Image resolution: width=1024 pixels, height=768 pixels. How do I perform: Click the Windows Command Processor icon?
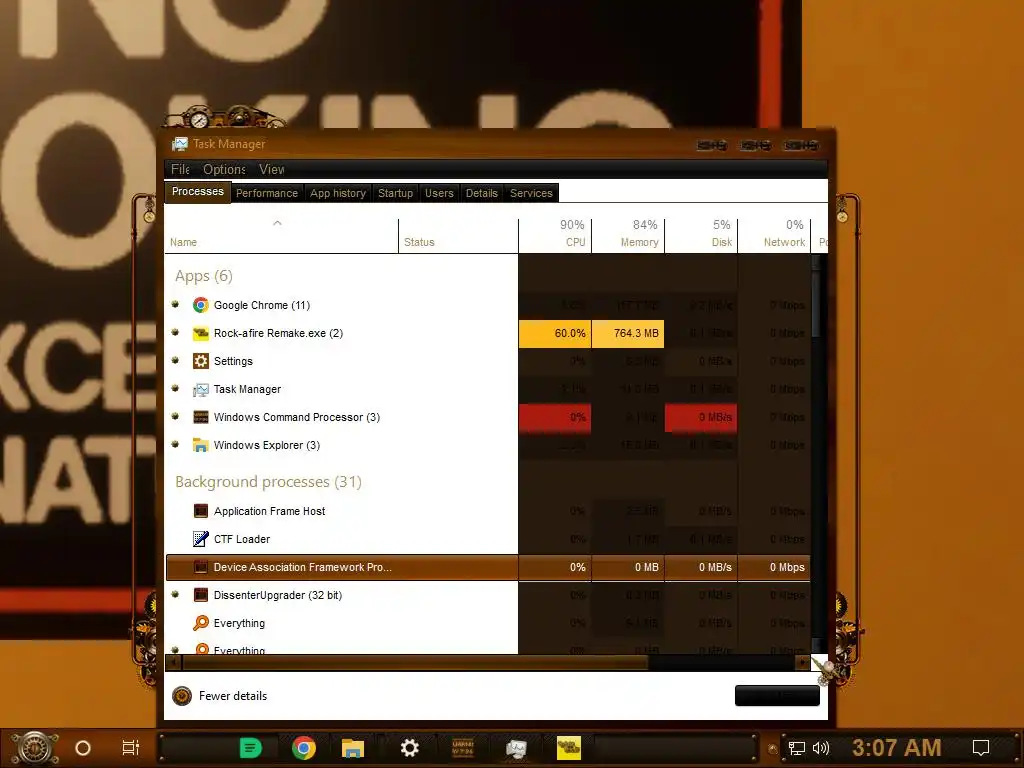click(200, 417)
